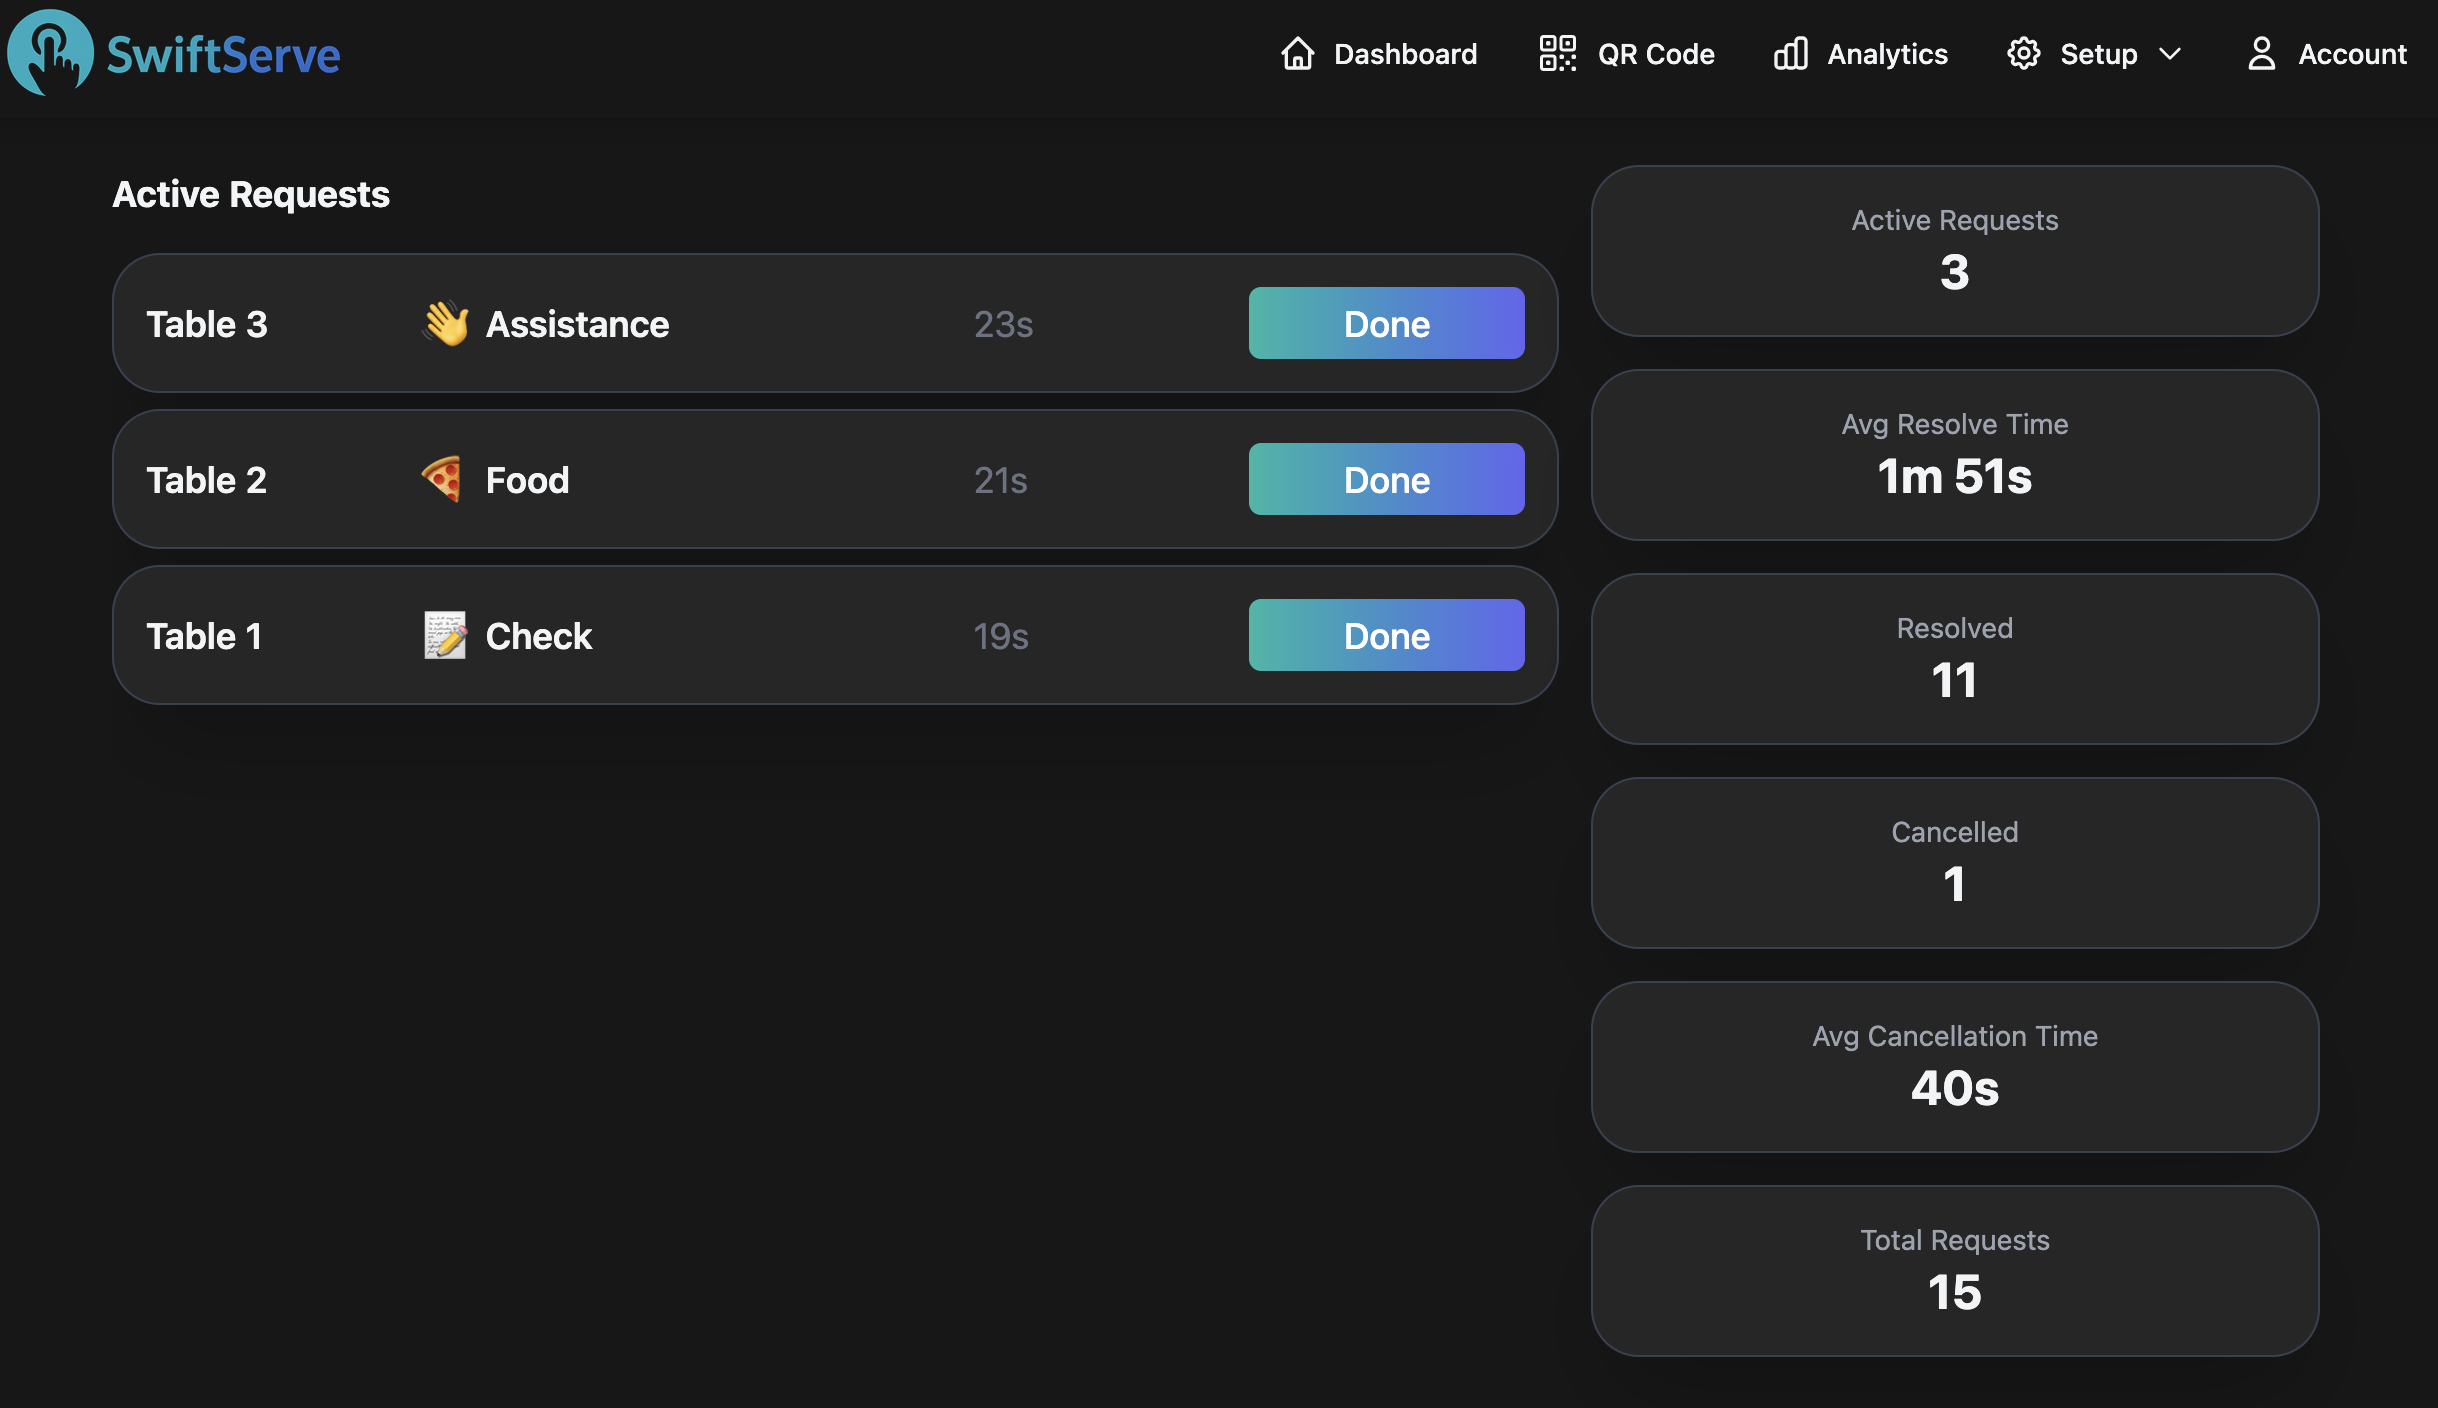Click the waving hand assistance icon for Table 3
2438x1408 pixels.
coord(446,323)
